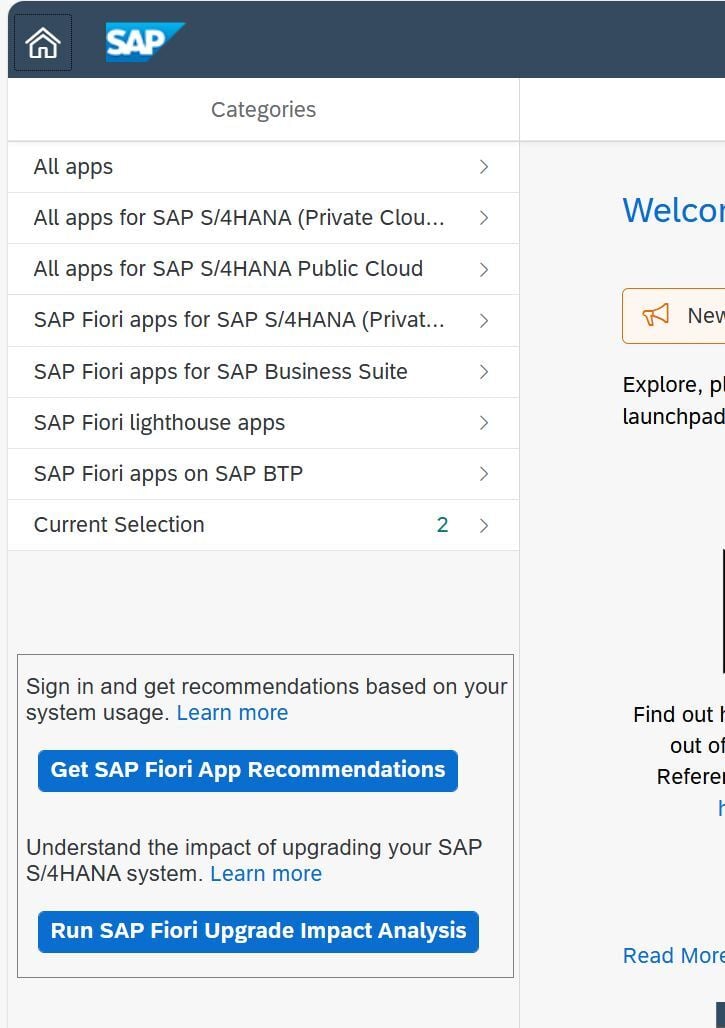Open Learn more link about system usage recommendations

pyautogui.click(x=232, y=712)
